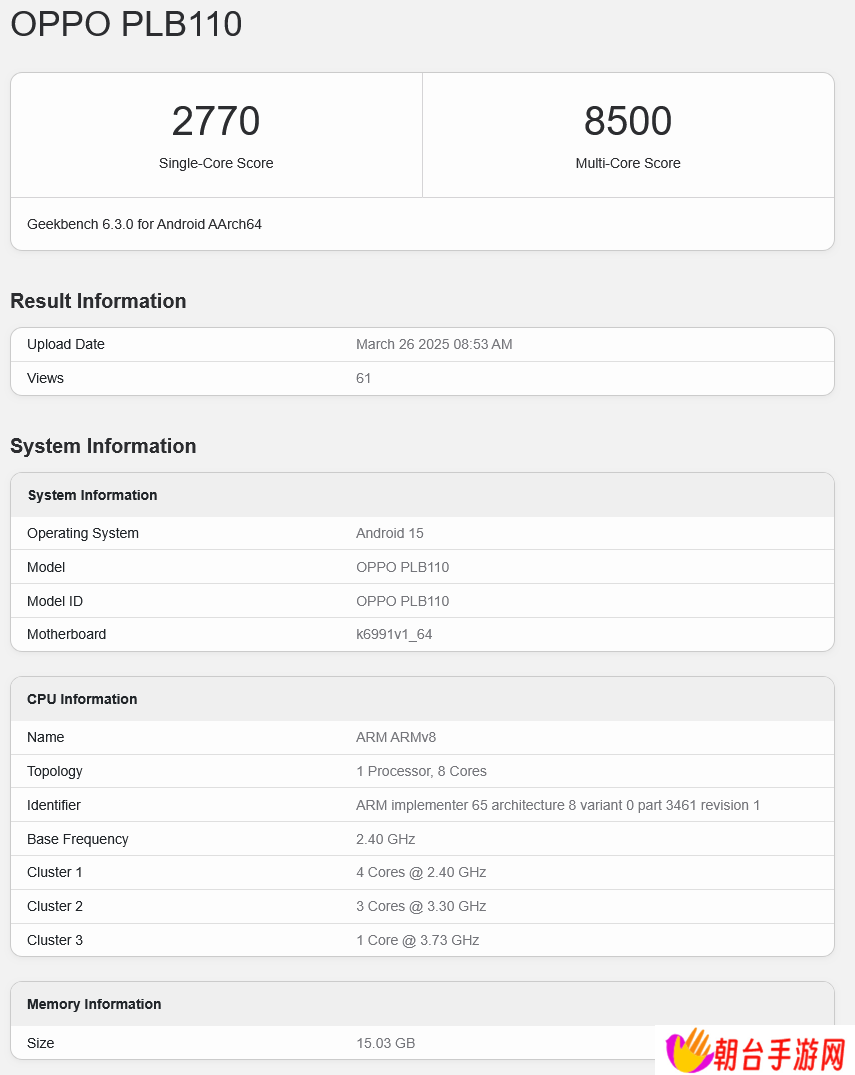This screenshot has width=855, height=1075.
Task: Select the OPPO PLB110 value in Model row
Action: tap(402, 567)
